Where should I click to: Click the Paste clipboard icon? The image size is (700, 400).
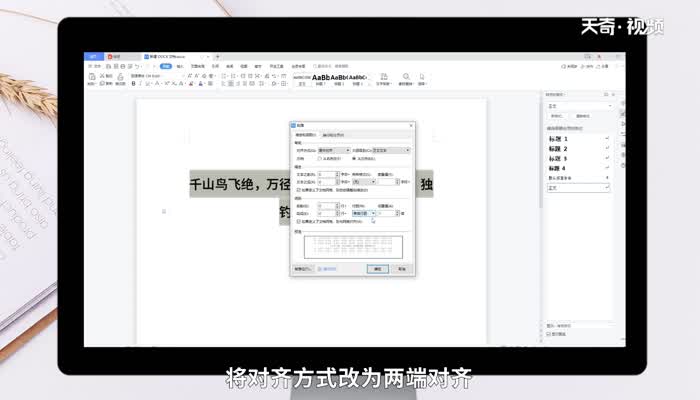(92, 77)
